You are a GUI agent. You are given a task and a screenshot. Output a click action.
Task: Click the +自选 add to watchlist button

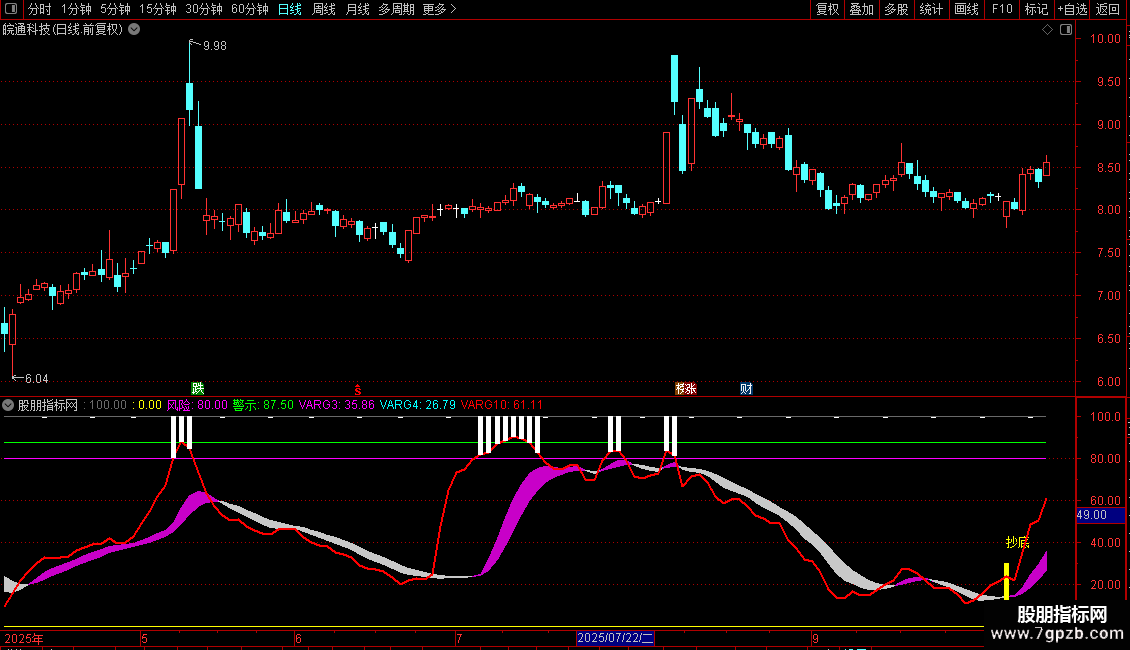[1072, 9]
